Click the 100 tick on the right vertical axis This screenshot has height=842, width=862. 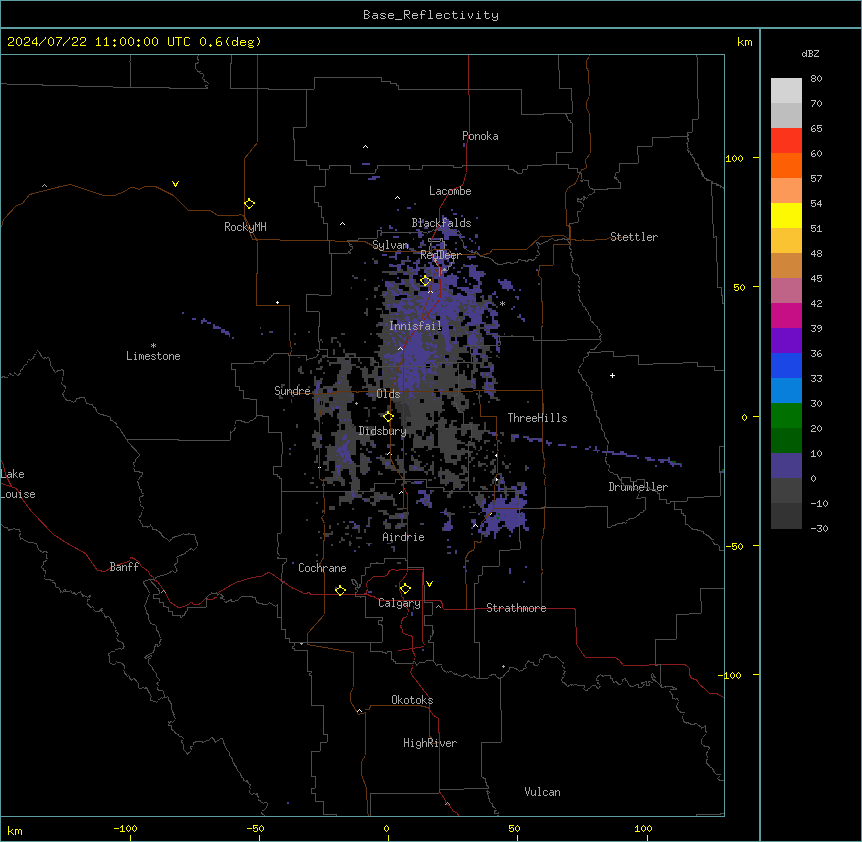pyautogui.click(x=734, y=158)
